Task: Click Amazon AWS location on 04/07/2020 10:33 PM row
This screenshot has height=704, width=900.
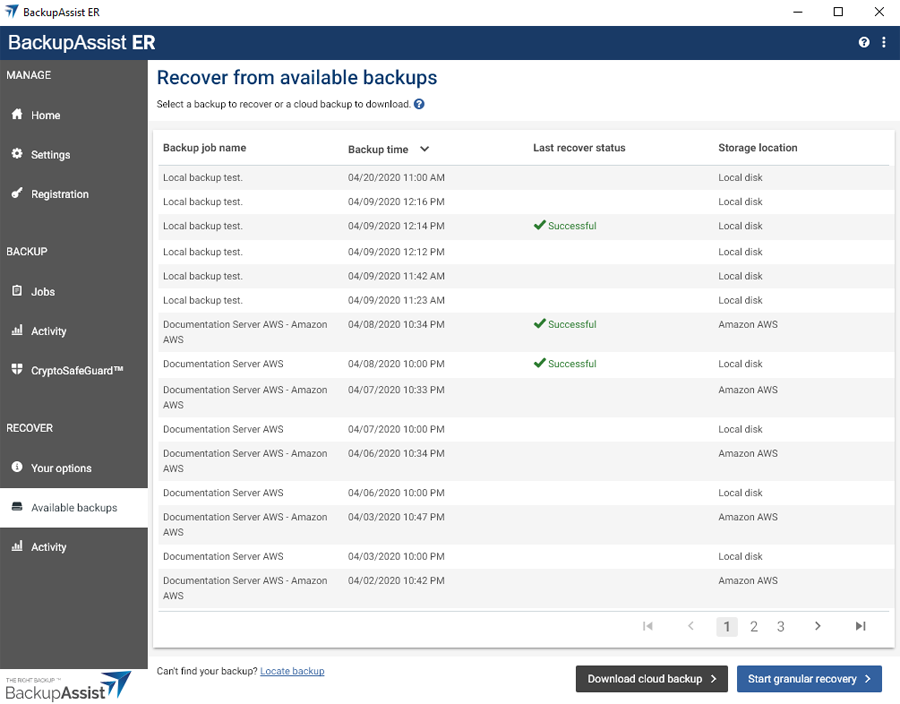Action: 748,390
